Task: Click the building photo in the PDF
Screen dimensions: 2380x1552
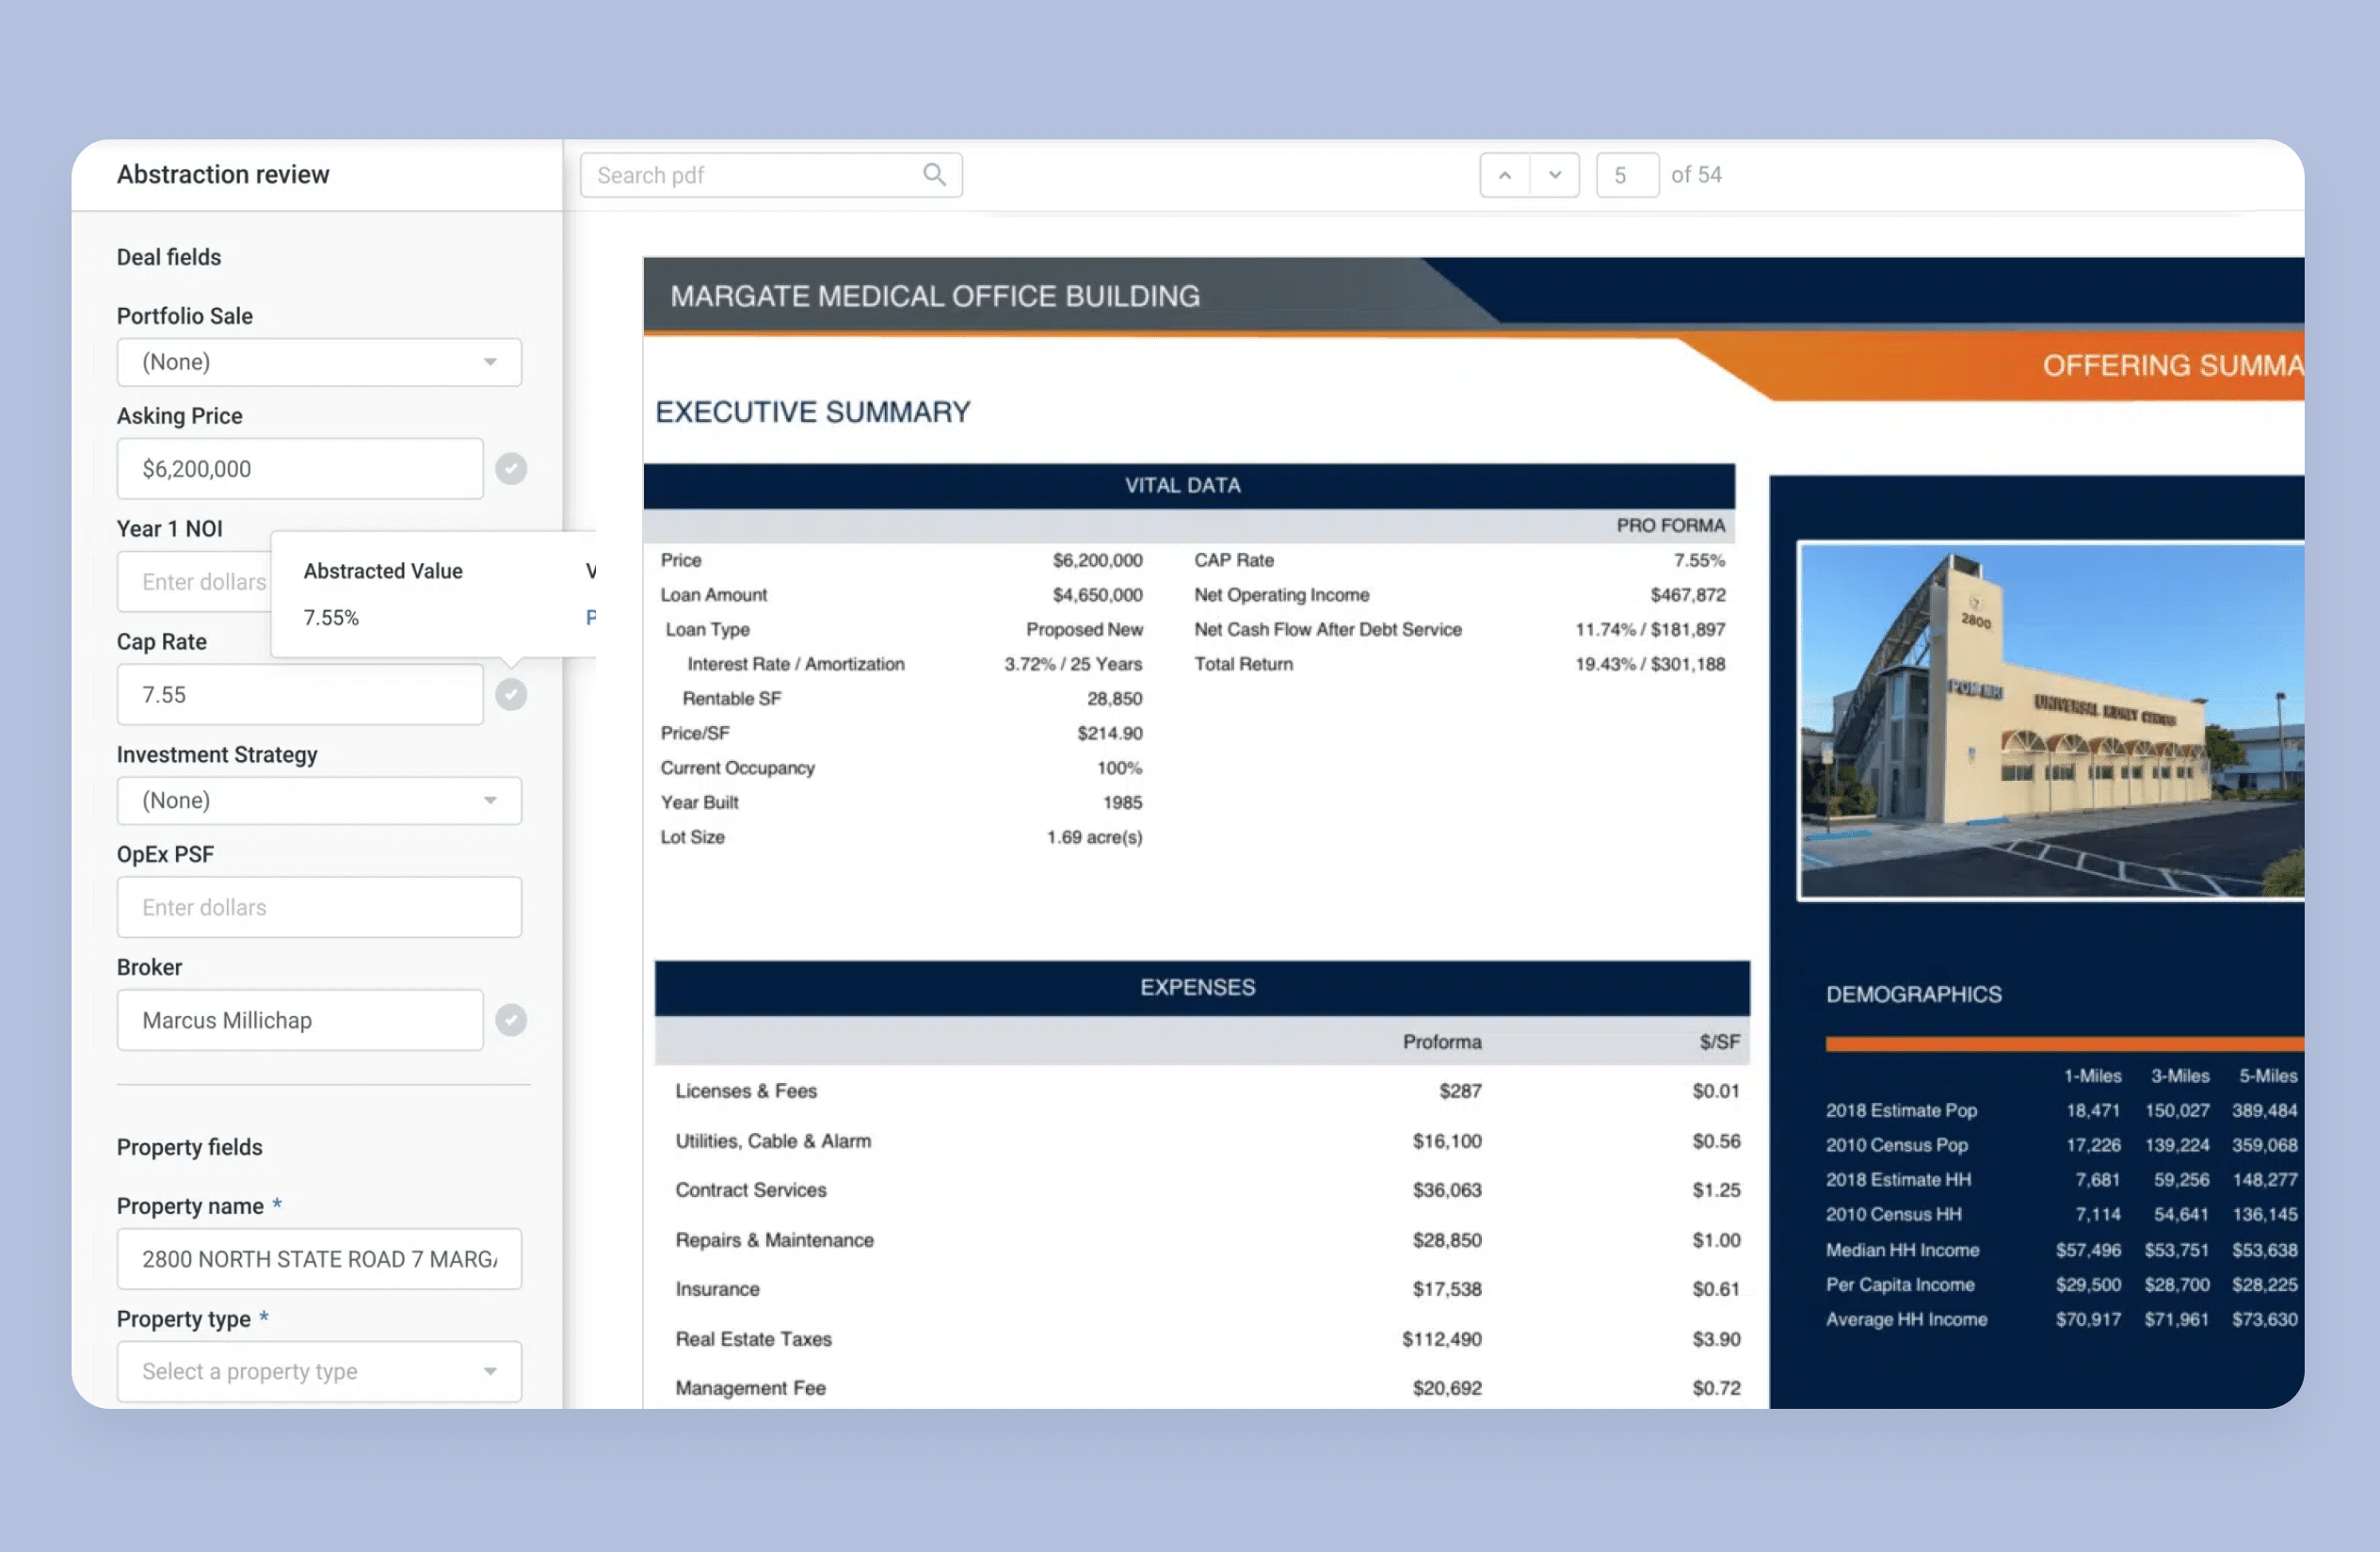Action: click(2050, 721)
